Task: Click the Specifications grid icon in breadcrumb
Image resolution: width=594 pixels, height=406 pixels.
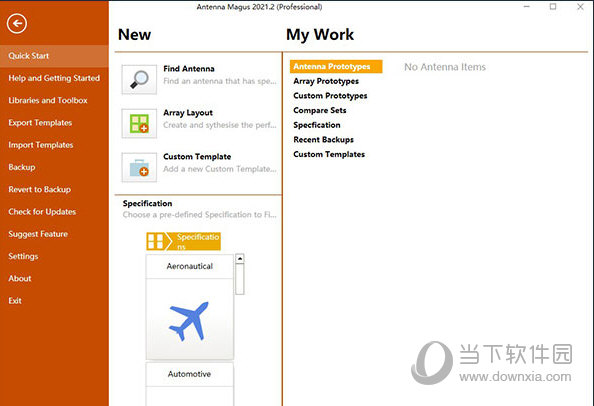Action: coord(155,241)
